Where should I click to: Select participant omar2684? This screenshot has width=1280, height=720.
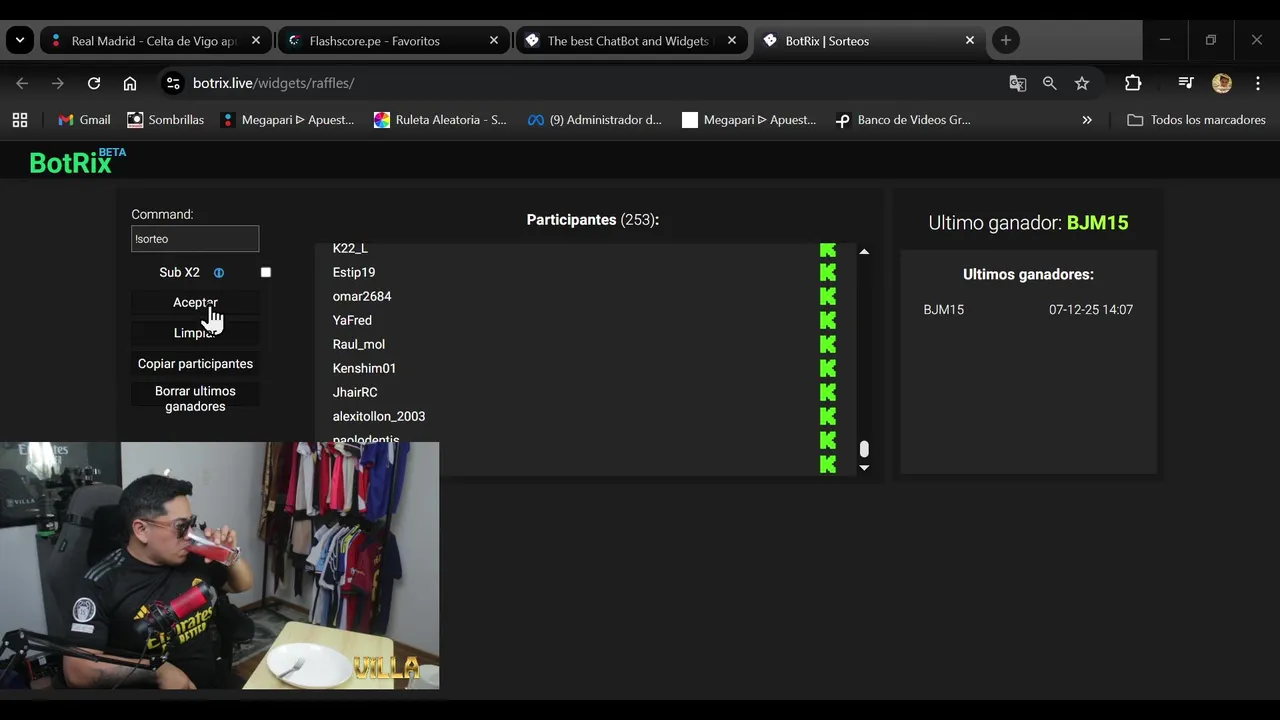[x=362, y=296]
